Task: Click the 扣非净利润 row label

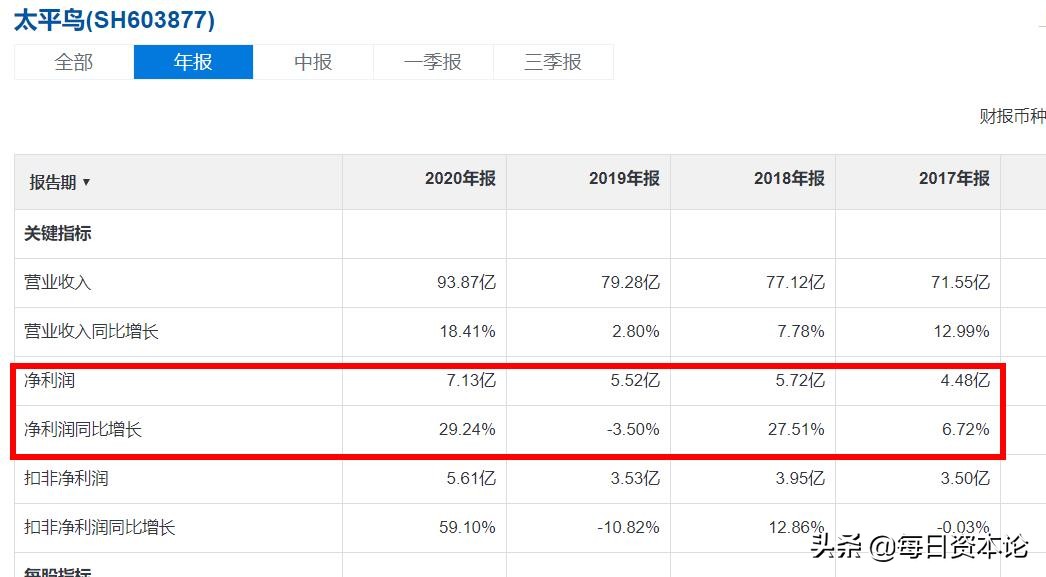Action: (x=65, y=478)
